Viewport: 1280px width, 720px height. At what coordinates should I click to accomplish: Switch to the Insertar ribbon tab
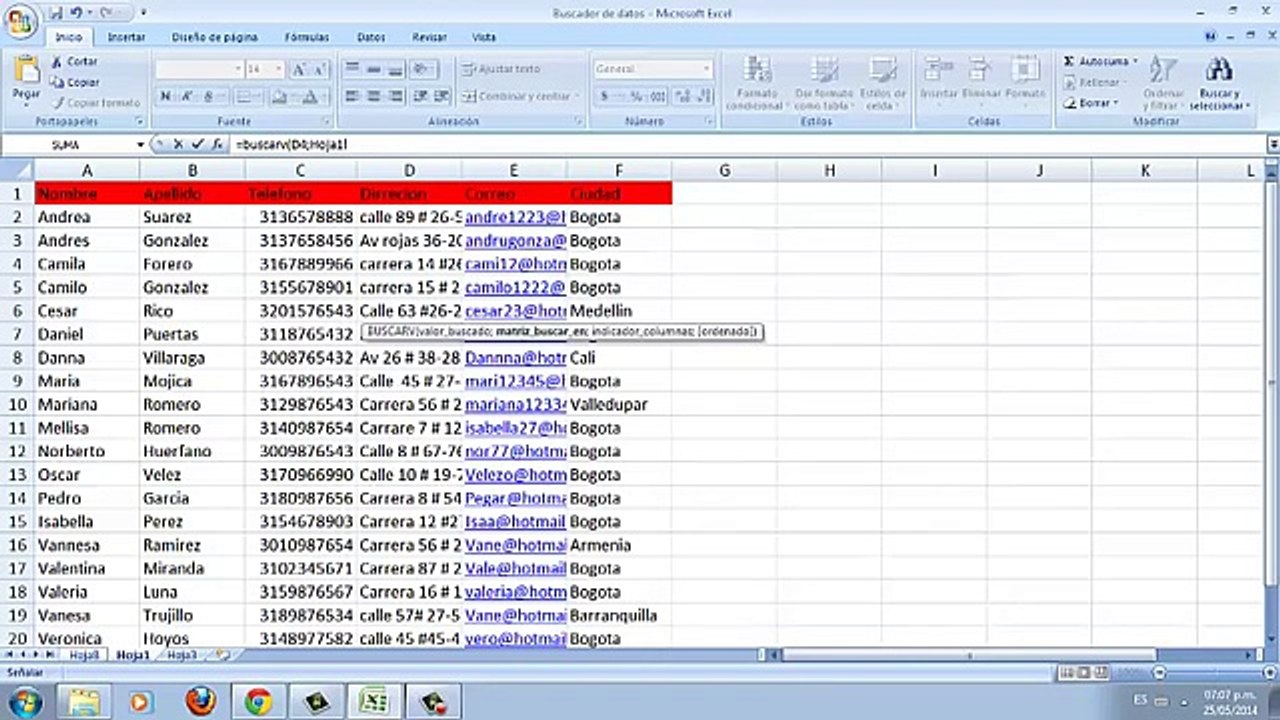click(126, 37)
